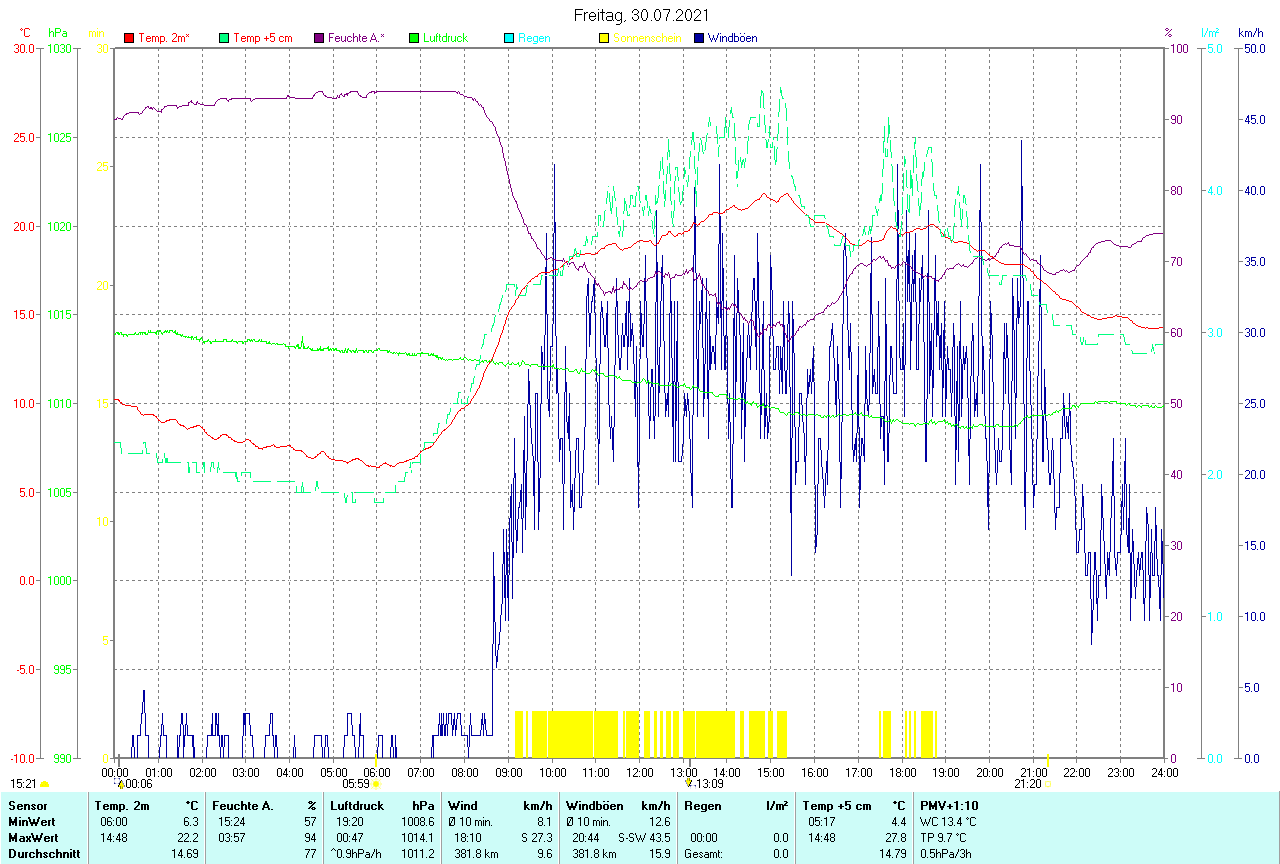Click the 12:00 time axis label
The height and width of the screenshot is (864, 1280).
pyautogui.click(x=640, y=772)
